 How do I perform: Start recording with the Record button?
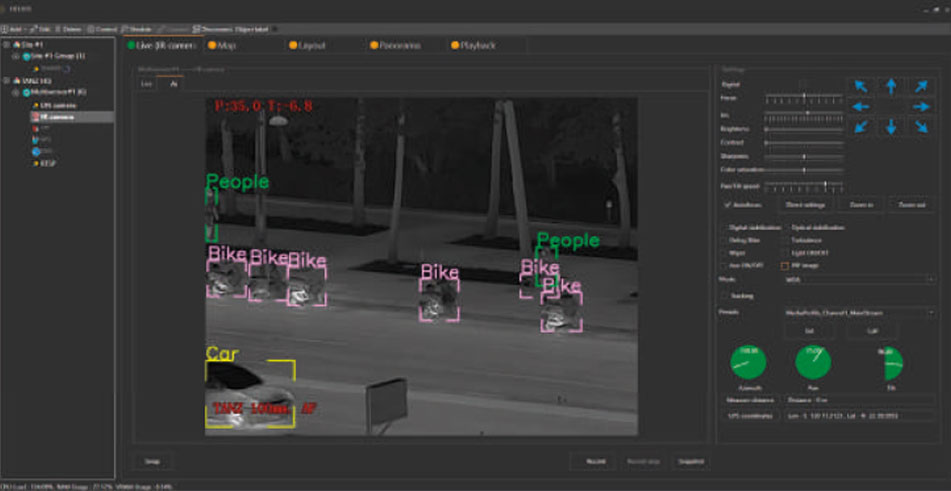point(595,461)
